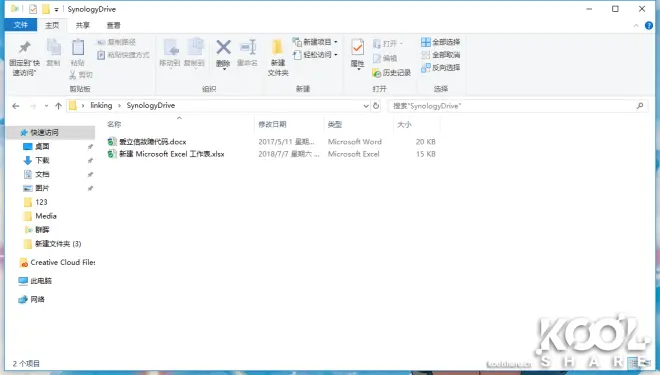The width and height of the screenshot is (660, 375).
Task: Click the New folder icon in title bar
Action: click(x=46, y=9)
